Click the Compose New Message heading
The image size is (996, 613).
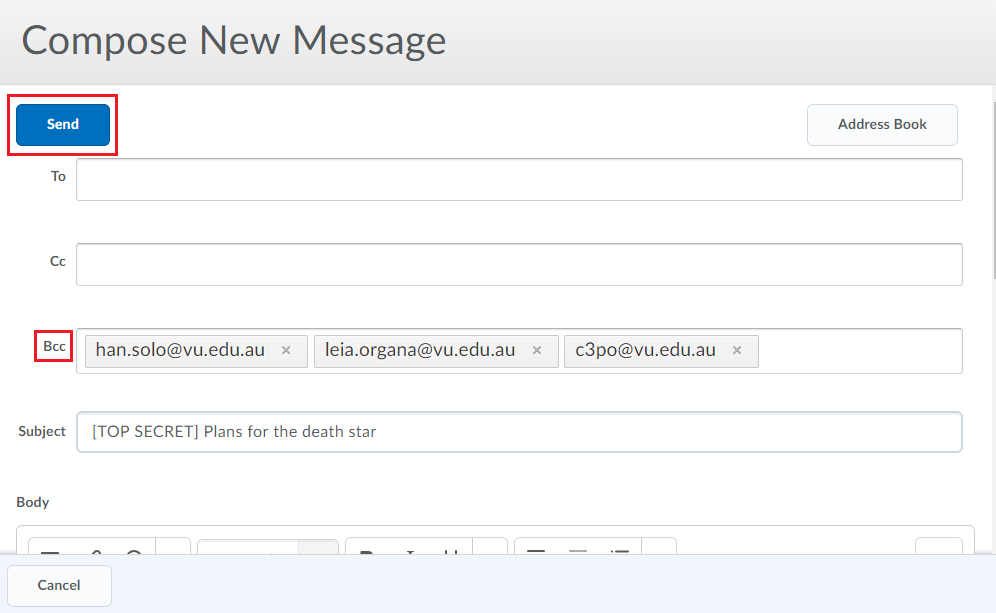click(x=234, y=40)
